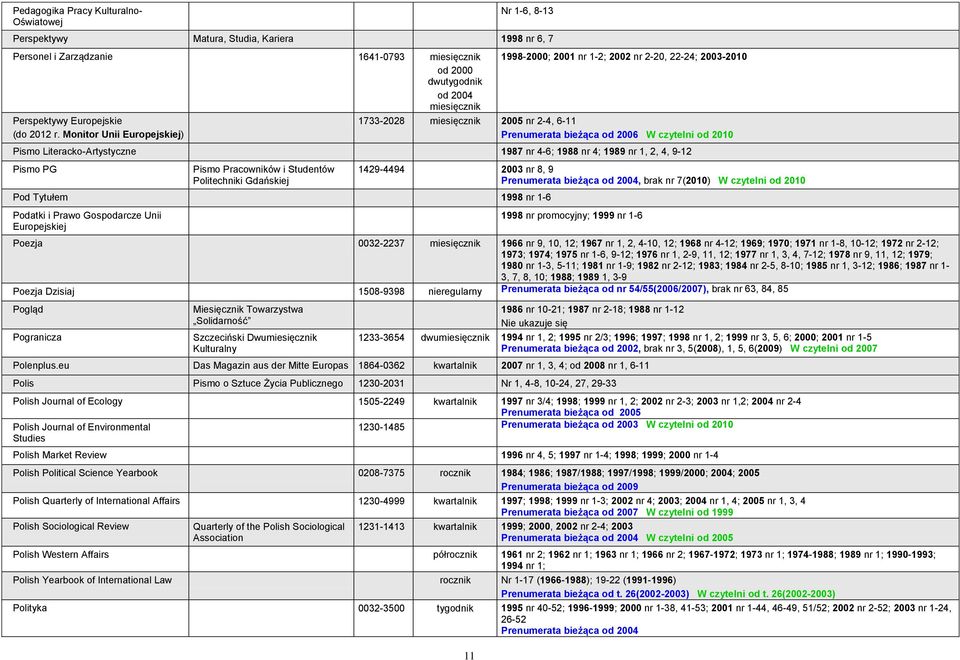The image size is (960, 660).
Task: Select 'Polish Journal of Environmental Studies' title
Action: pyautogui.click(x=81, y=433)
